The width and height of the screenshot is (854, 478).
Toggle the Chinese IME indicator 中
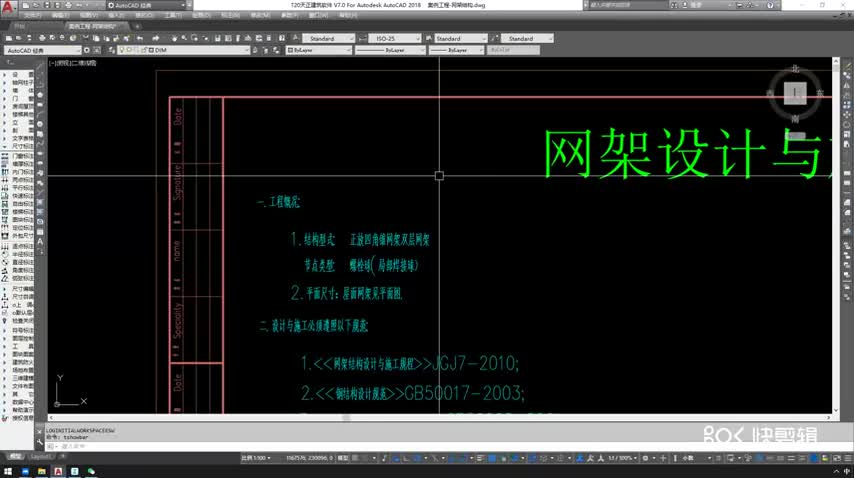coord(847,471)
